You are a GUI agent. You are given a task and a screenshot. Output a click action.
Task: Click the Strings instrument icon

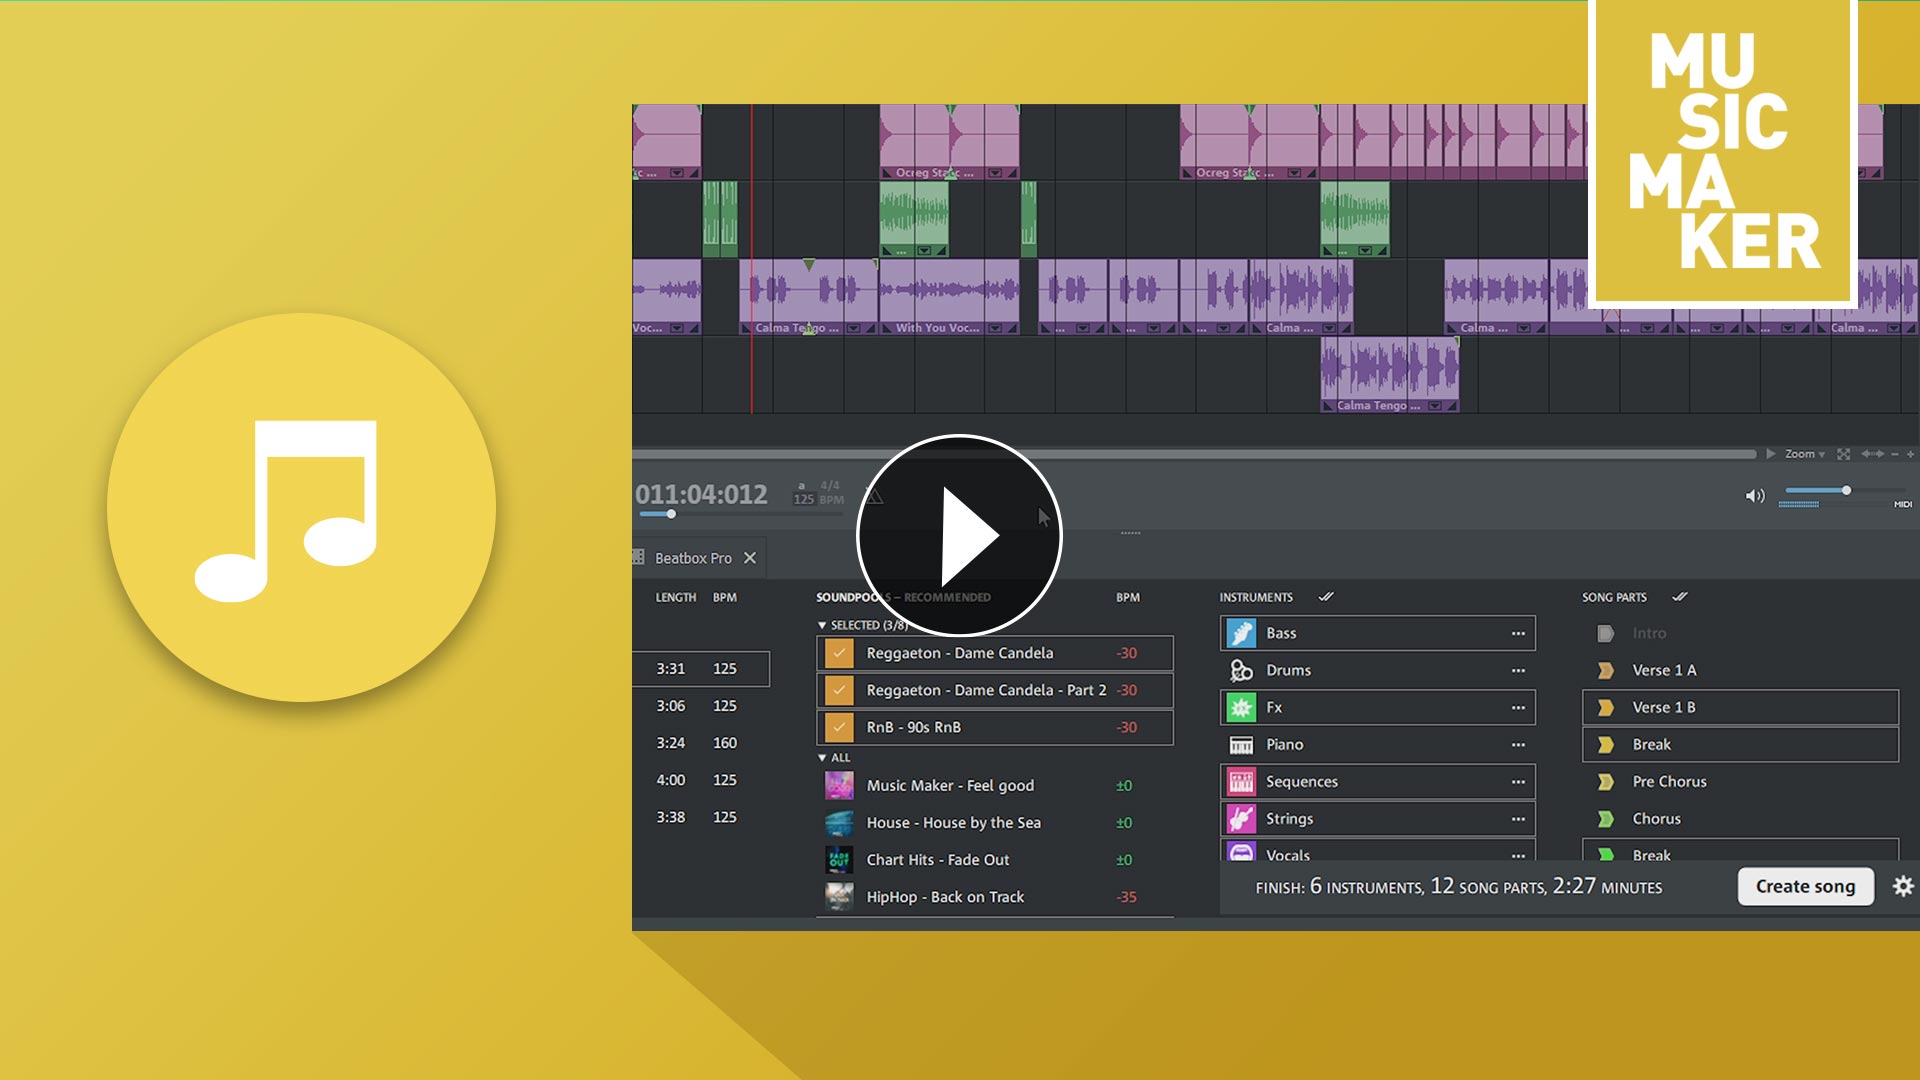click(1238, 818)
